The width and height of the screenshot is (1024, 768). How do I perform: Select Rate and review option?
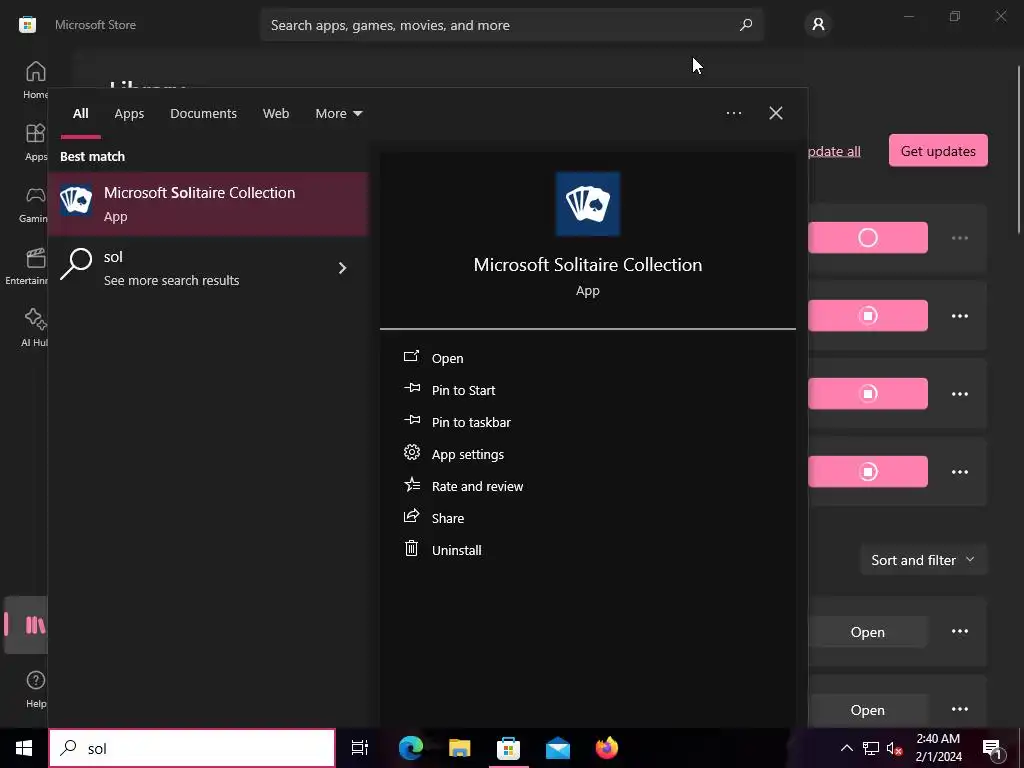(477, 486)
